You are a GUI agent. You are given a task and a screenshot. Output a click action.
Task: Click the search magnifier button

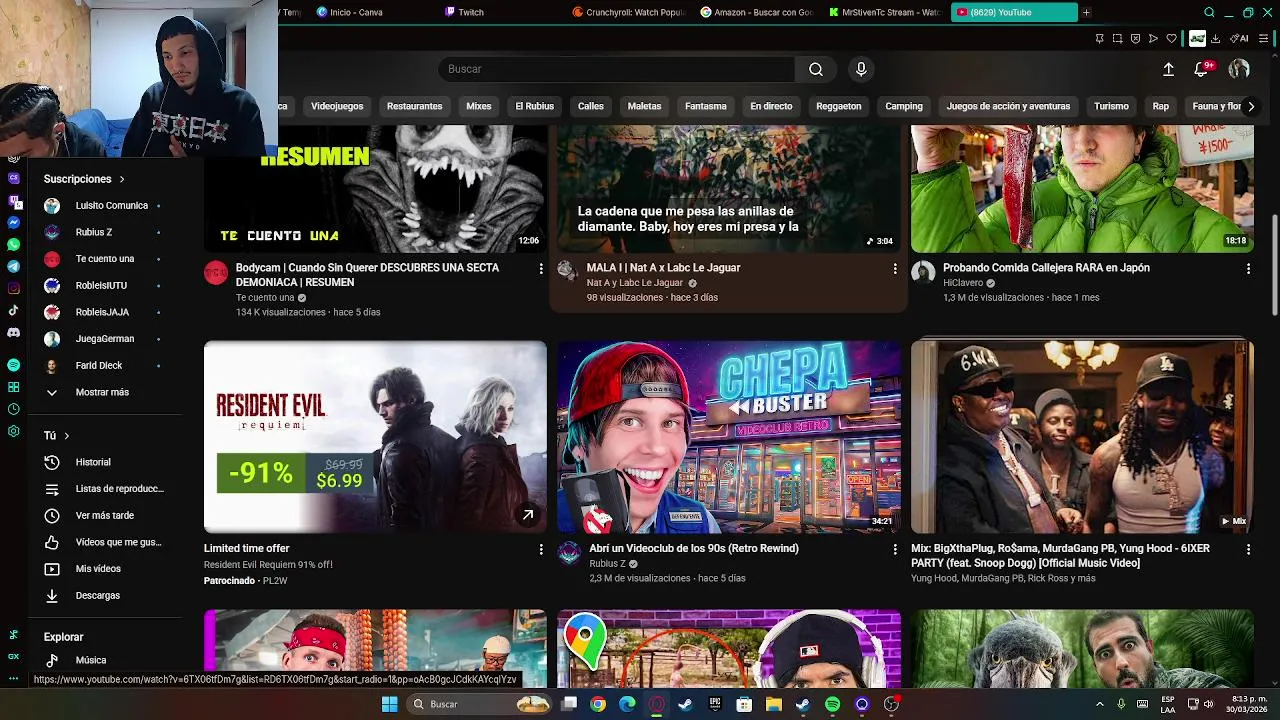click(x=816, y=69)
